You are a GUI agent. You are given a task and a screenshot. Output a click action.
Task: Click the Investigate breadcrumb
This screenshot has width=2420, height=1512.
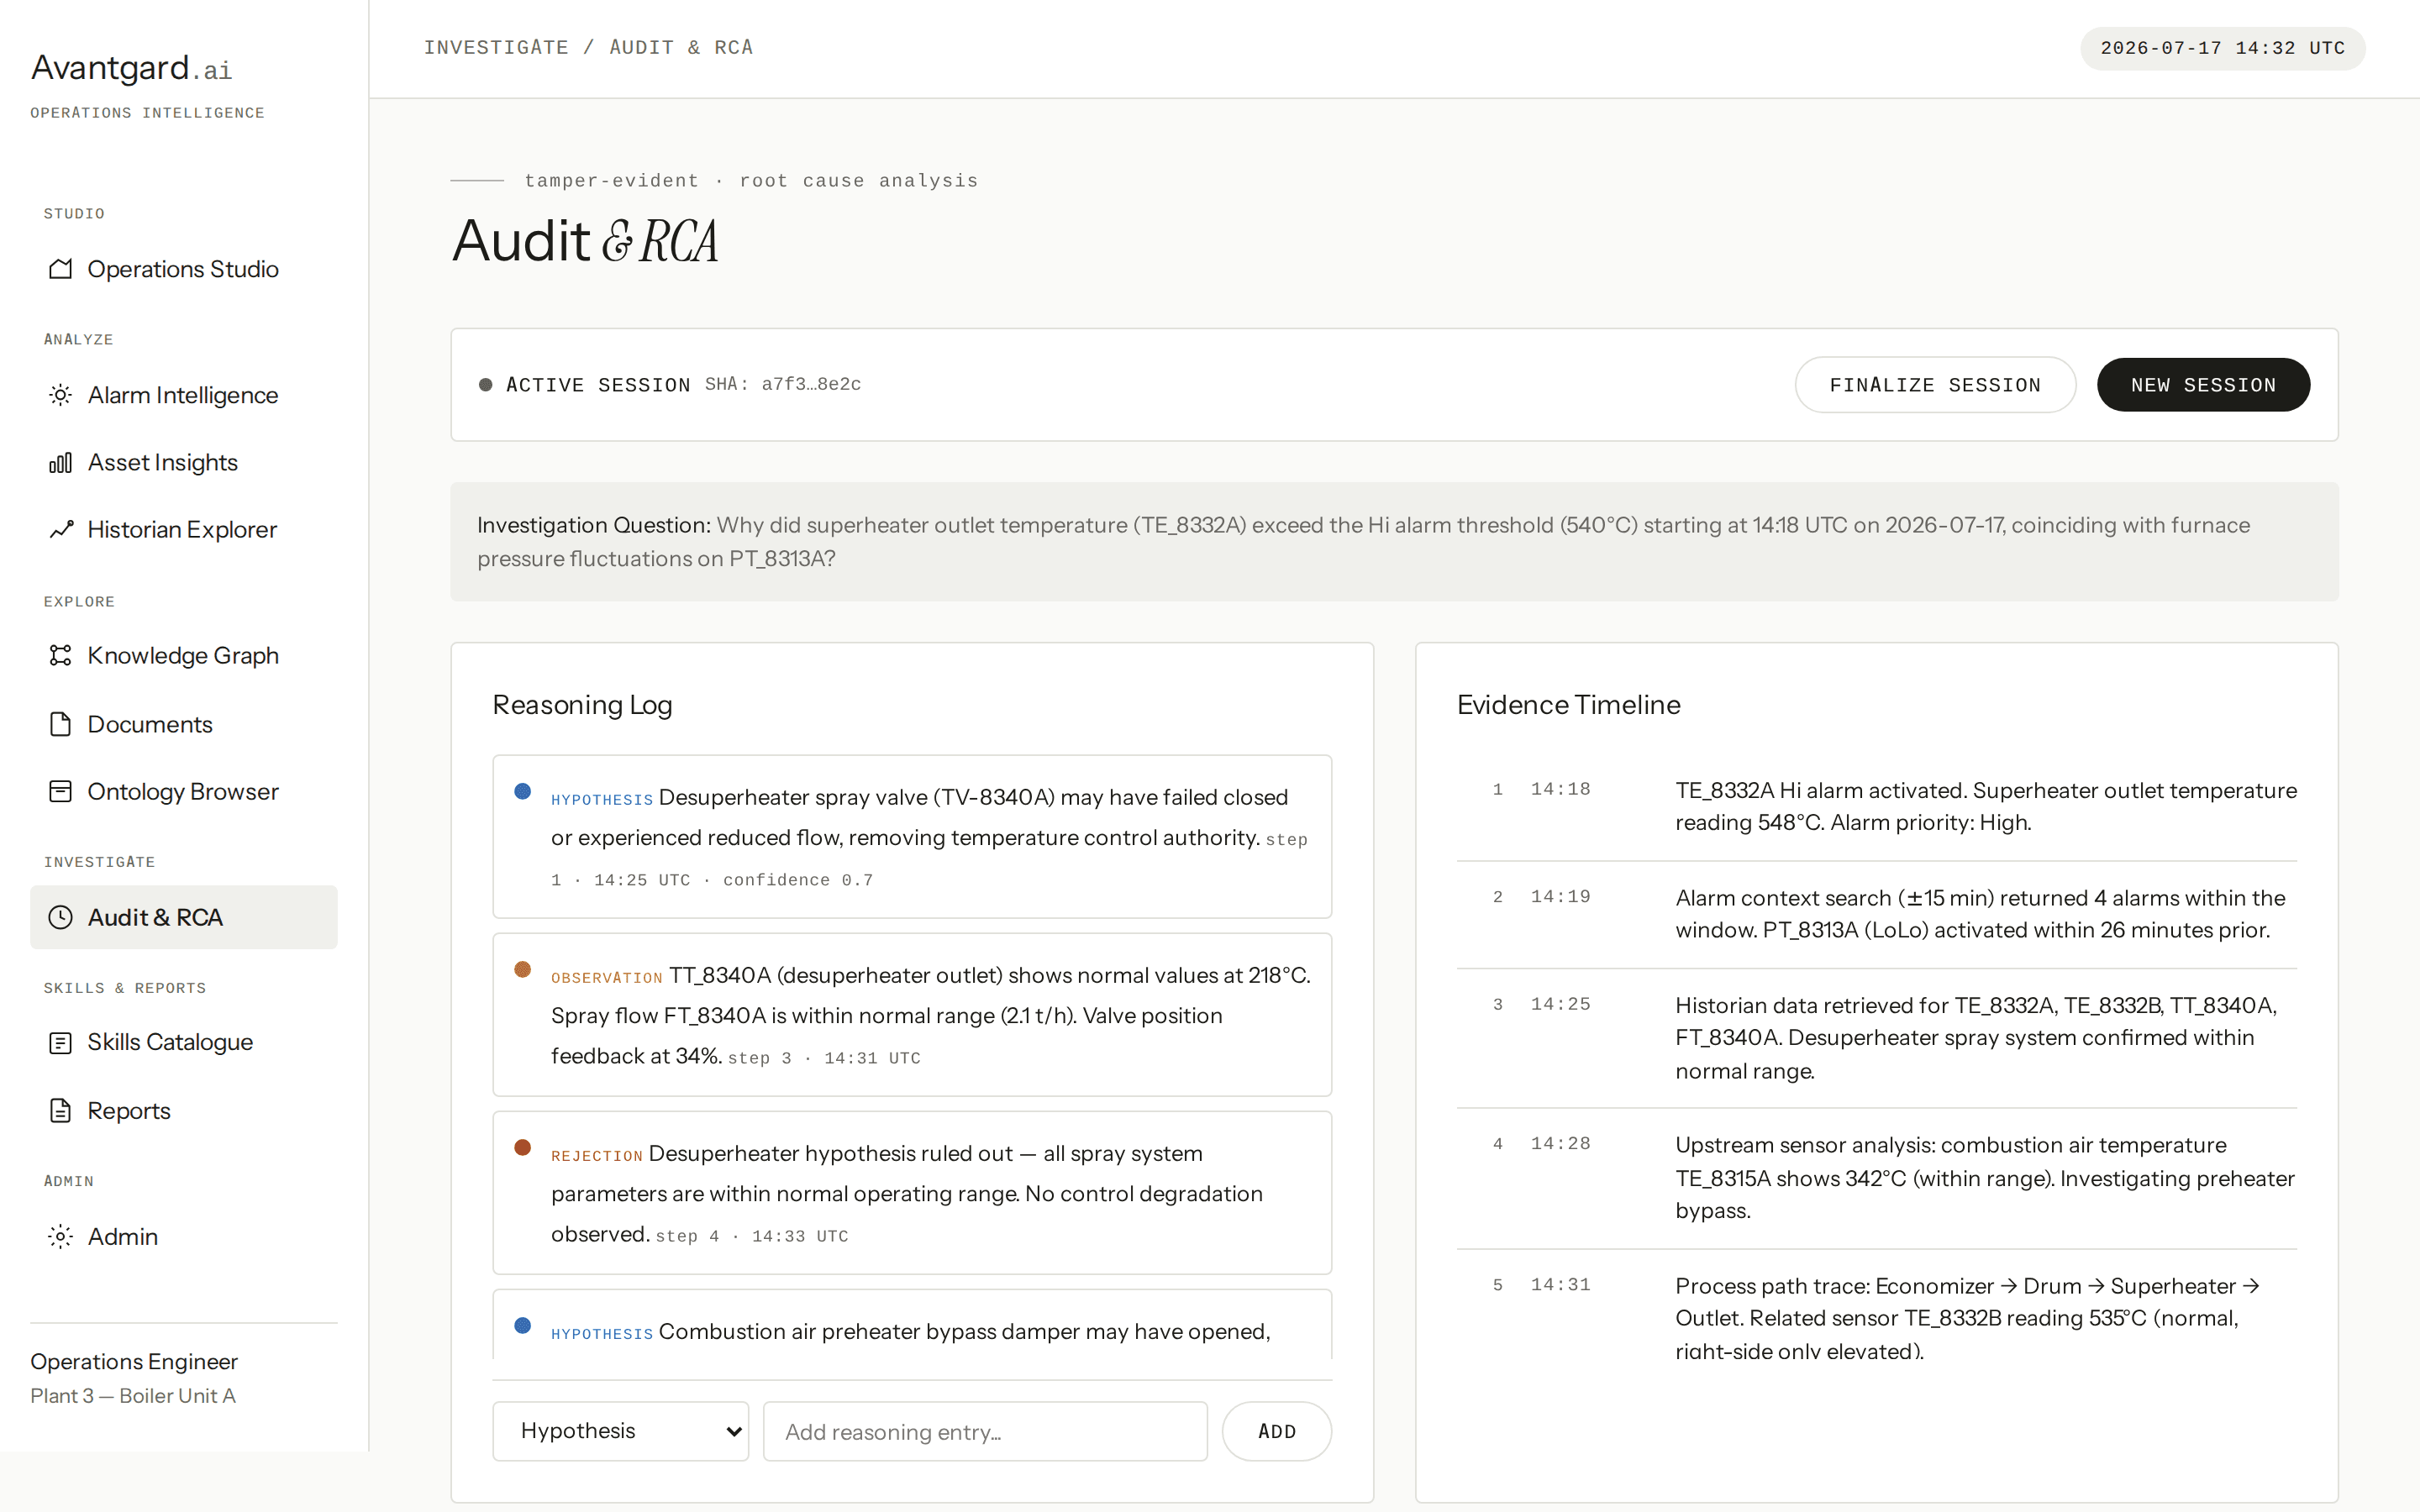point(496,47)
